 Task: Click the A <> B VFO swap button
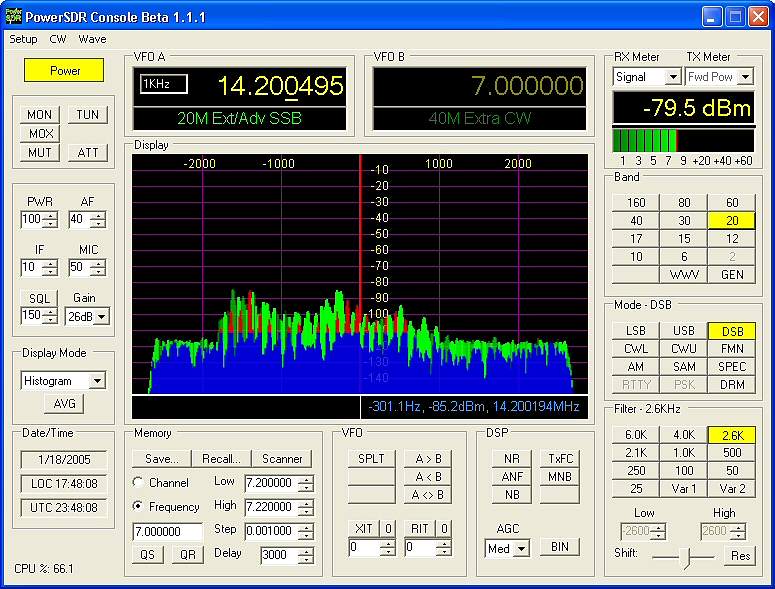428,495
